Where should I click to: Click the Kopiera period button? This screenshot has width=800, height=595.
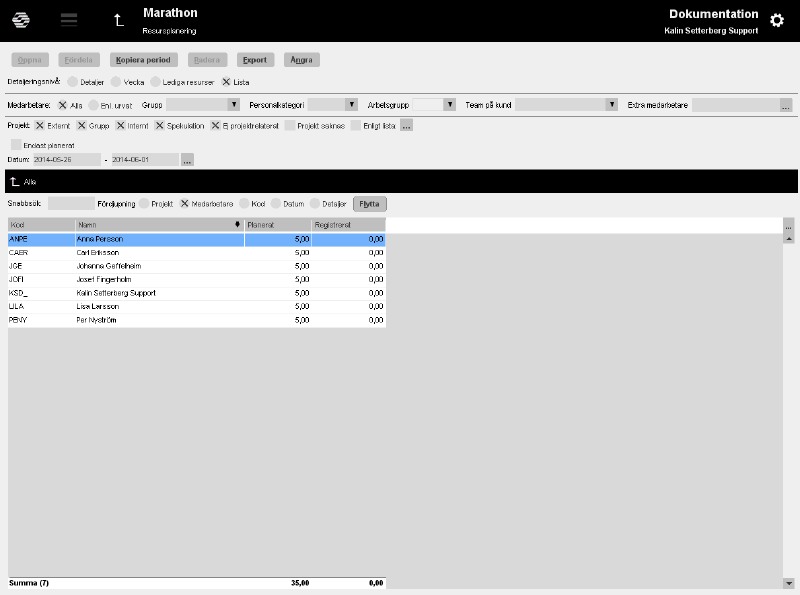[x=143, y=60]
